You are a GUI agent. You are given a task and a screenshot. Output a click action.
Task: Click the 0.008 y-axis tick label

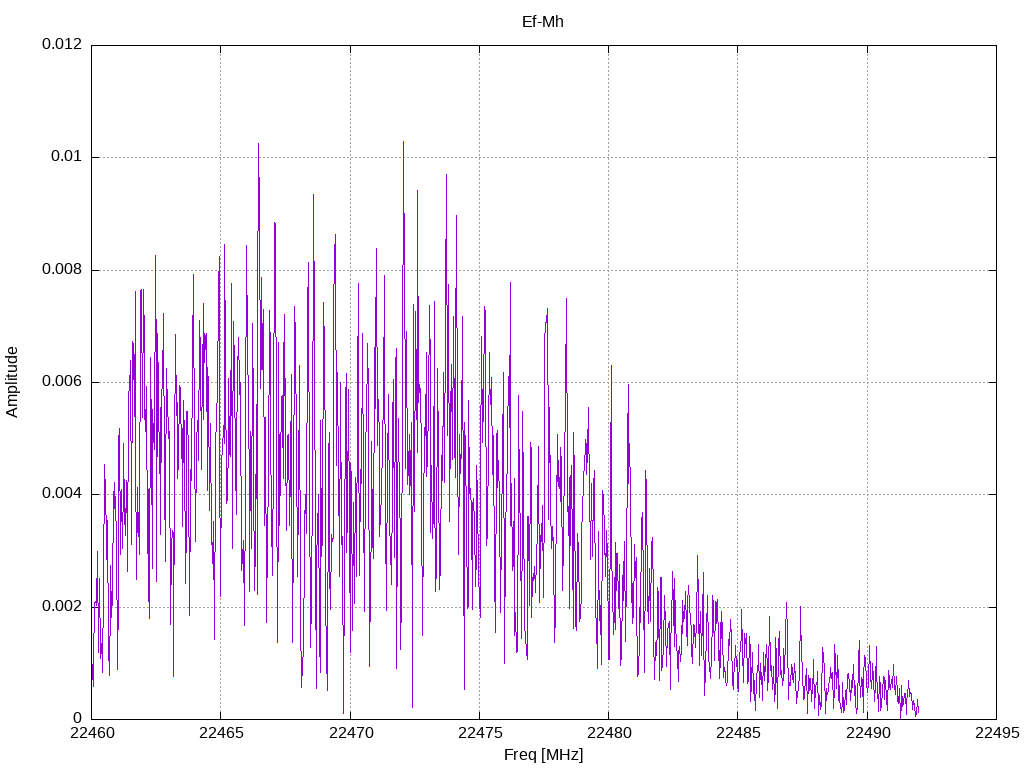(x=62, y=269)
